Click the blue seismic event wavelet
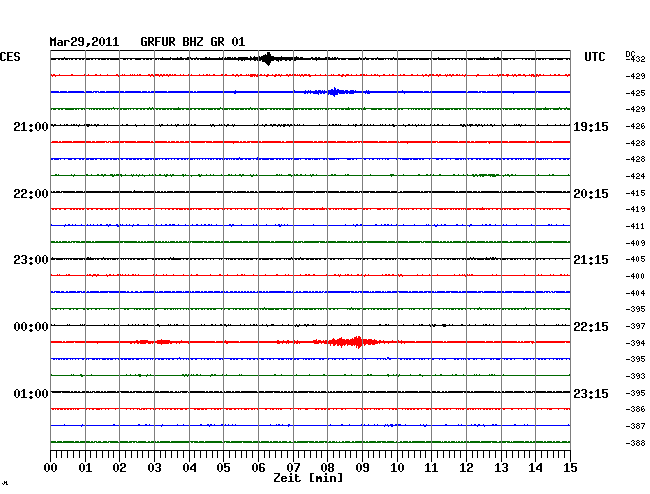 [x=334, y=92]
